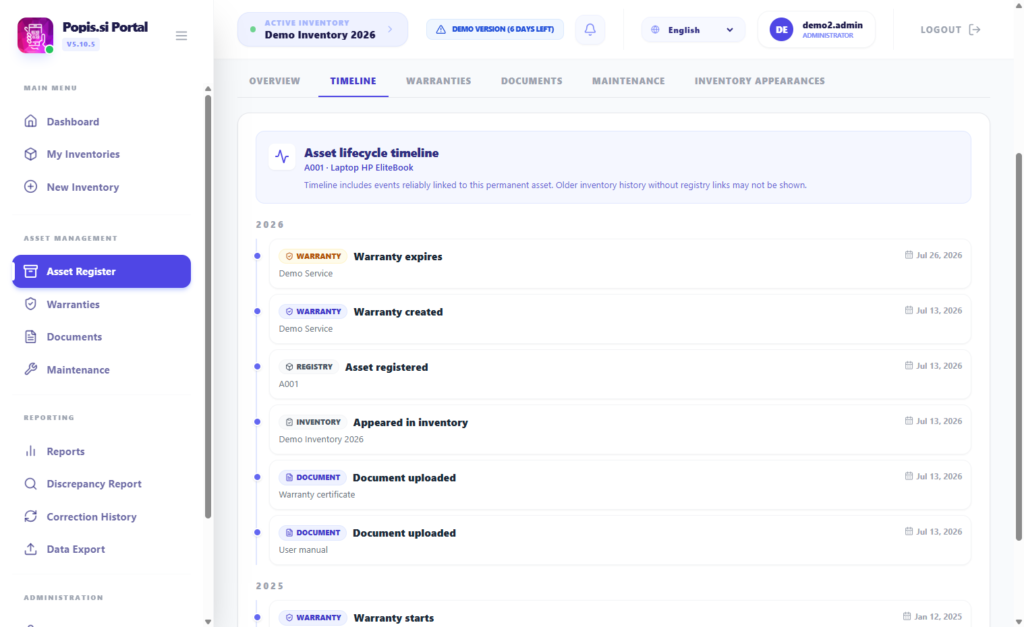This screenshot has width=1024, height=627.
Task: Click the 'Jul 13, 2026' date on Asset registered
Action: (x=938, y=366)
